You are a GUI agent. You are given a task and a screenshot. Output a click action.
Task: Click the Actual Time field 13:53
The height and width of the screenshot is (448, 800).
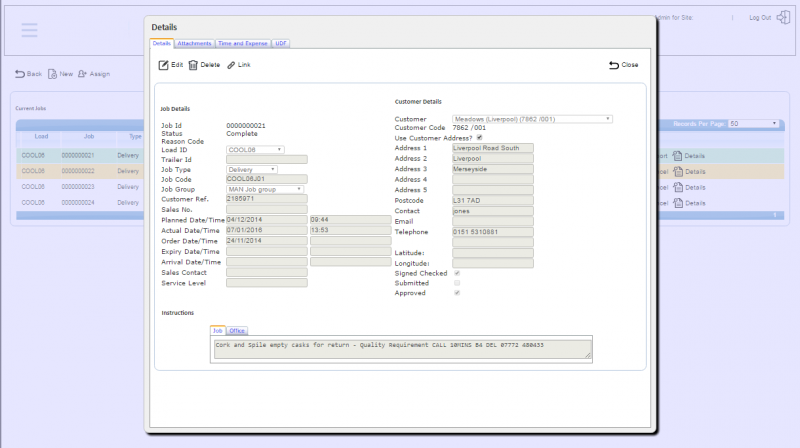351,230
